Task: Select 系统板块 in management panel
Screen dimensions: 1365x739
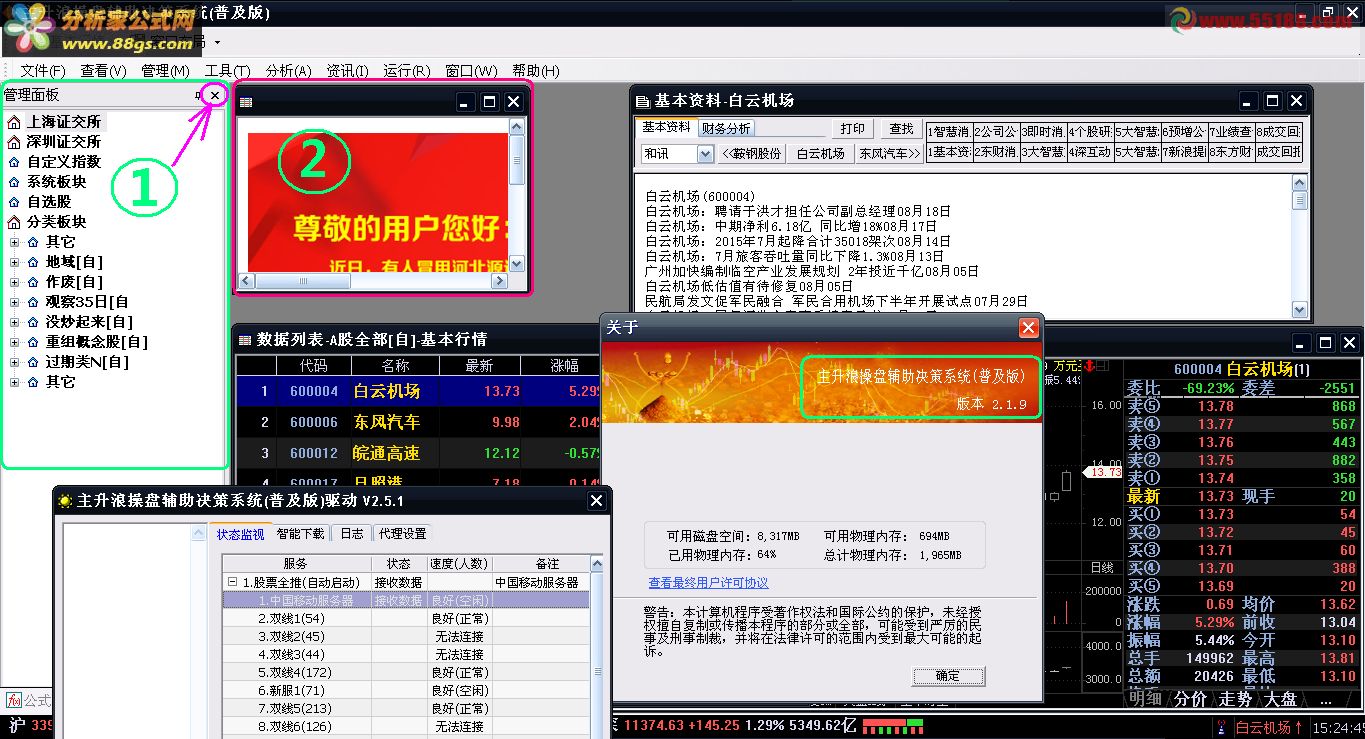Action: [57, 182]
